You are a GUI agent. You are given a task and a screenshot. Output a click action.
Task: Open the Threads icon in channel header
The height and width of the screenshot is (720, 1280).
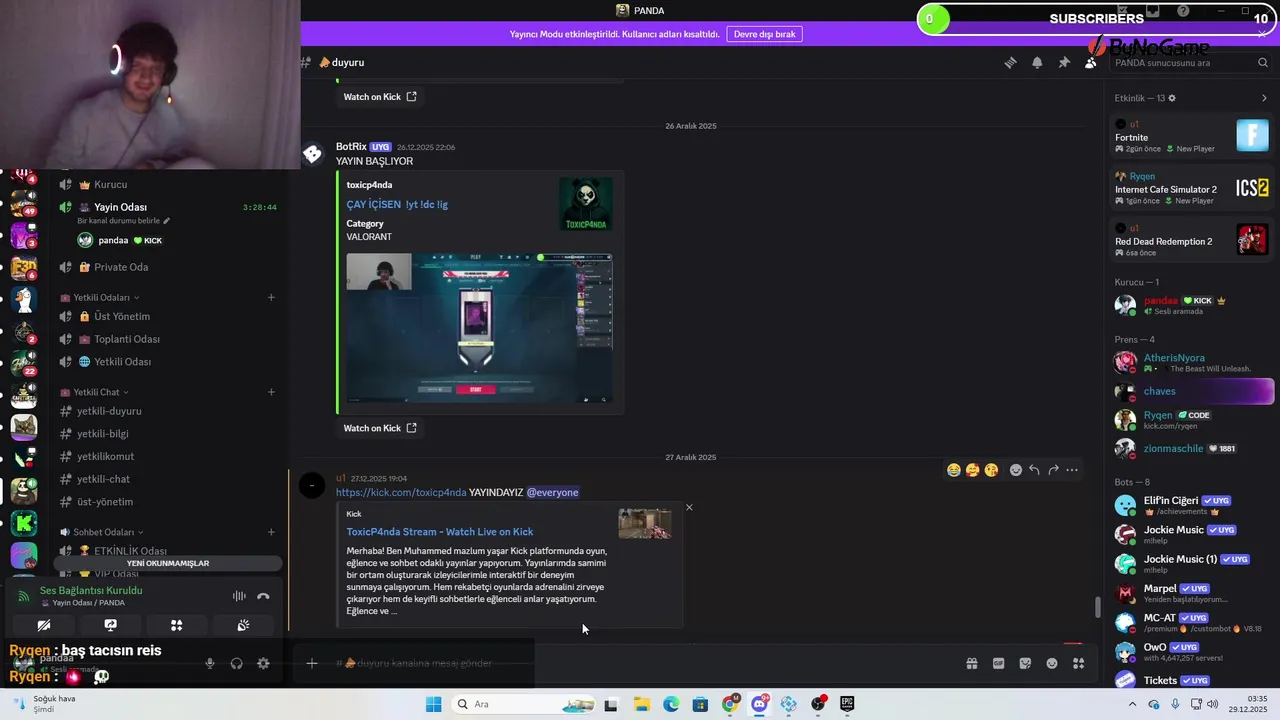(x=1010, y=62)
